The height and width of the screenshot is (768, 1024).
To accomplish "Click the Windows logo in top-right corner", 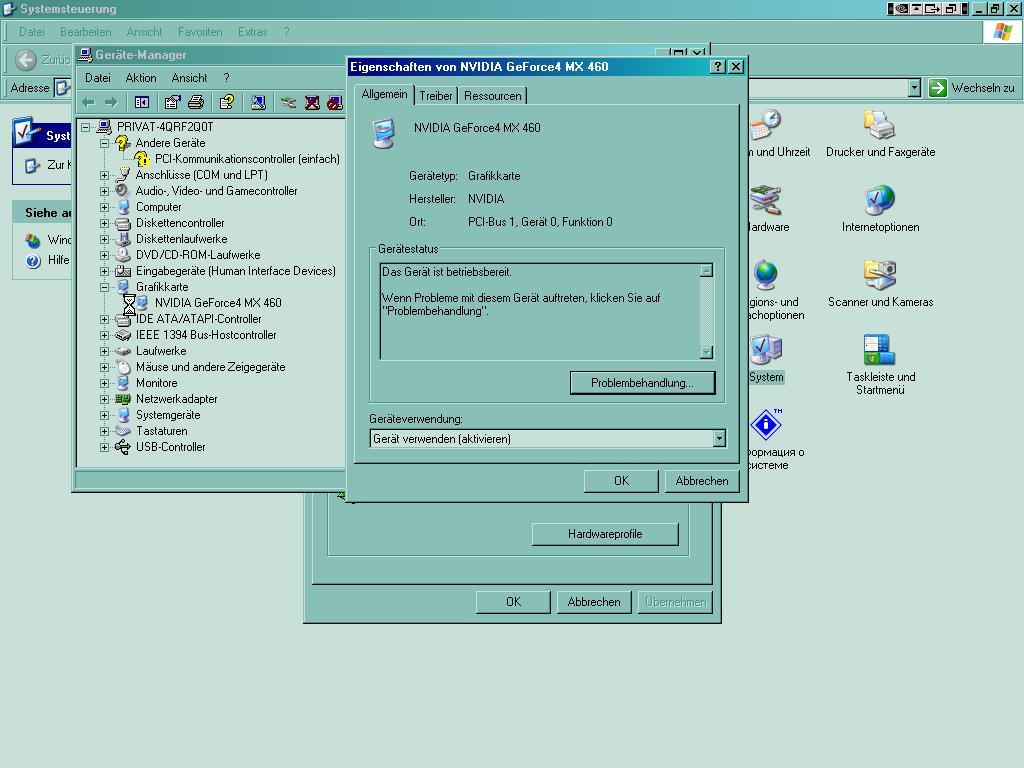I will [1002, 31].
